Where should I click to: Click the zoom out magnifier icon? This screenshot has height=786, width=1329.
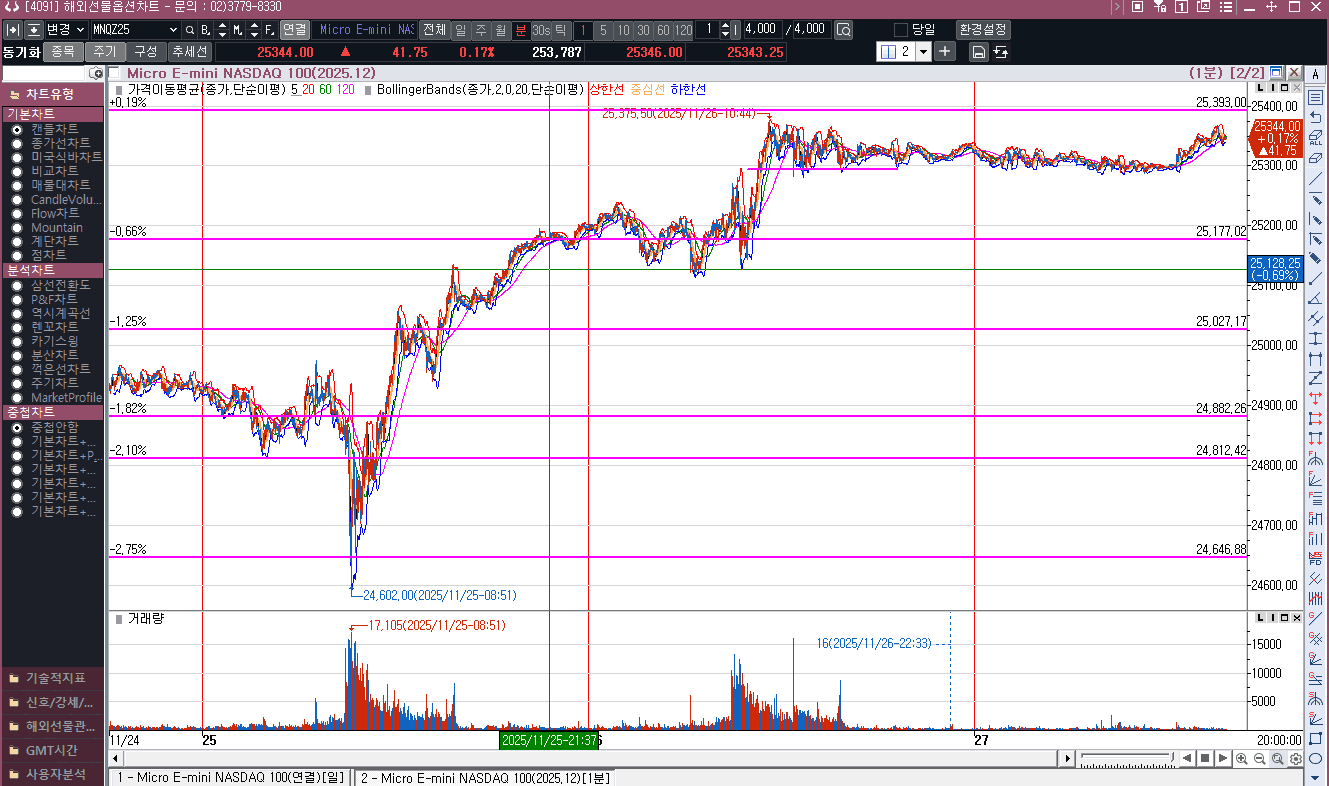[1259, 759]
